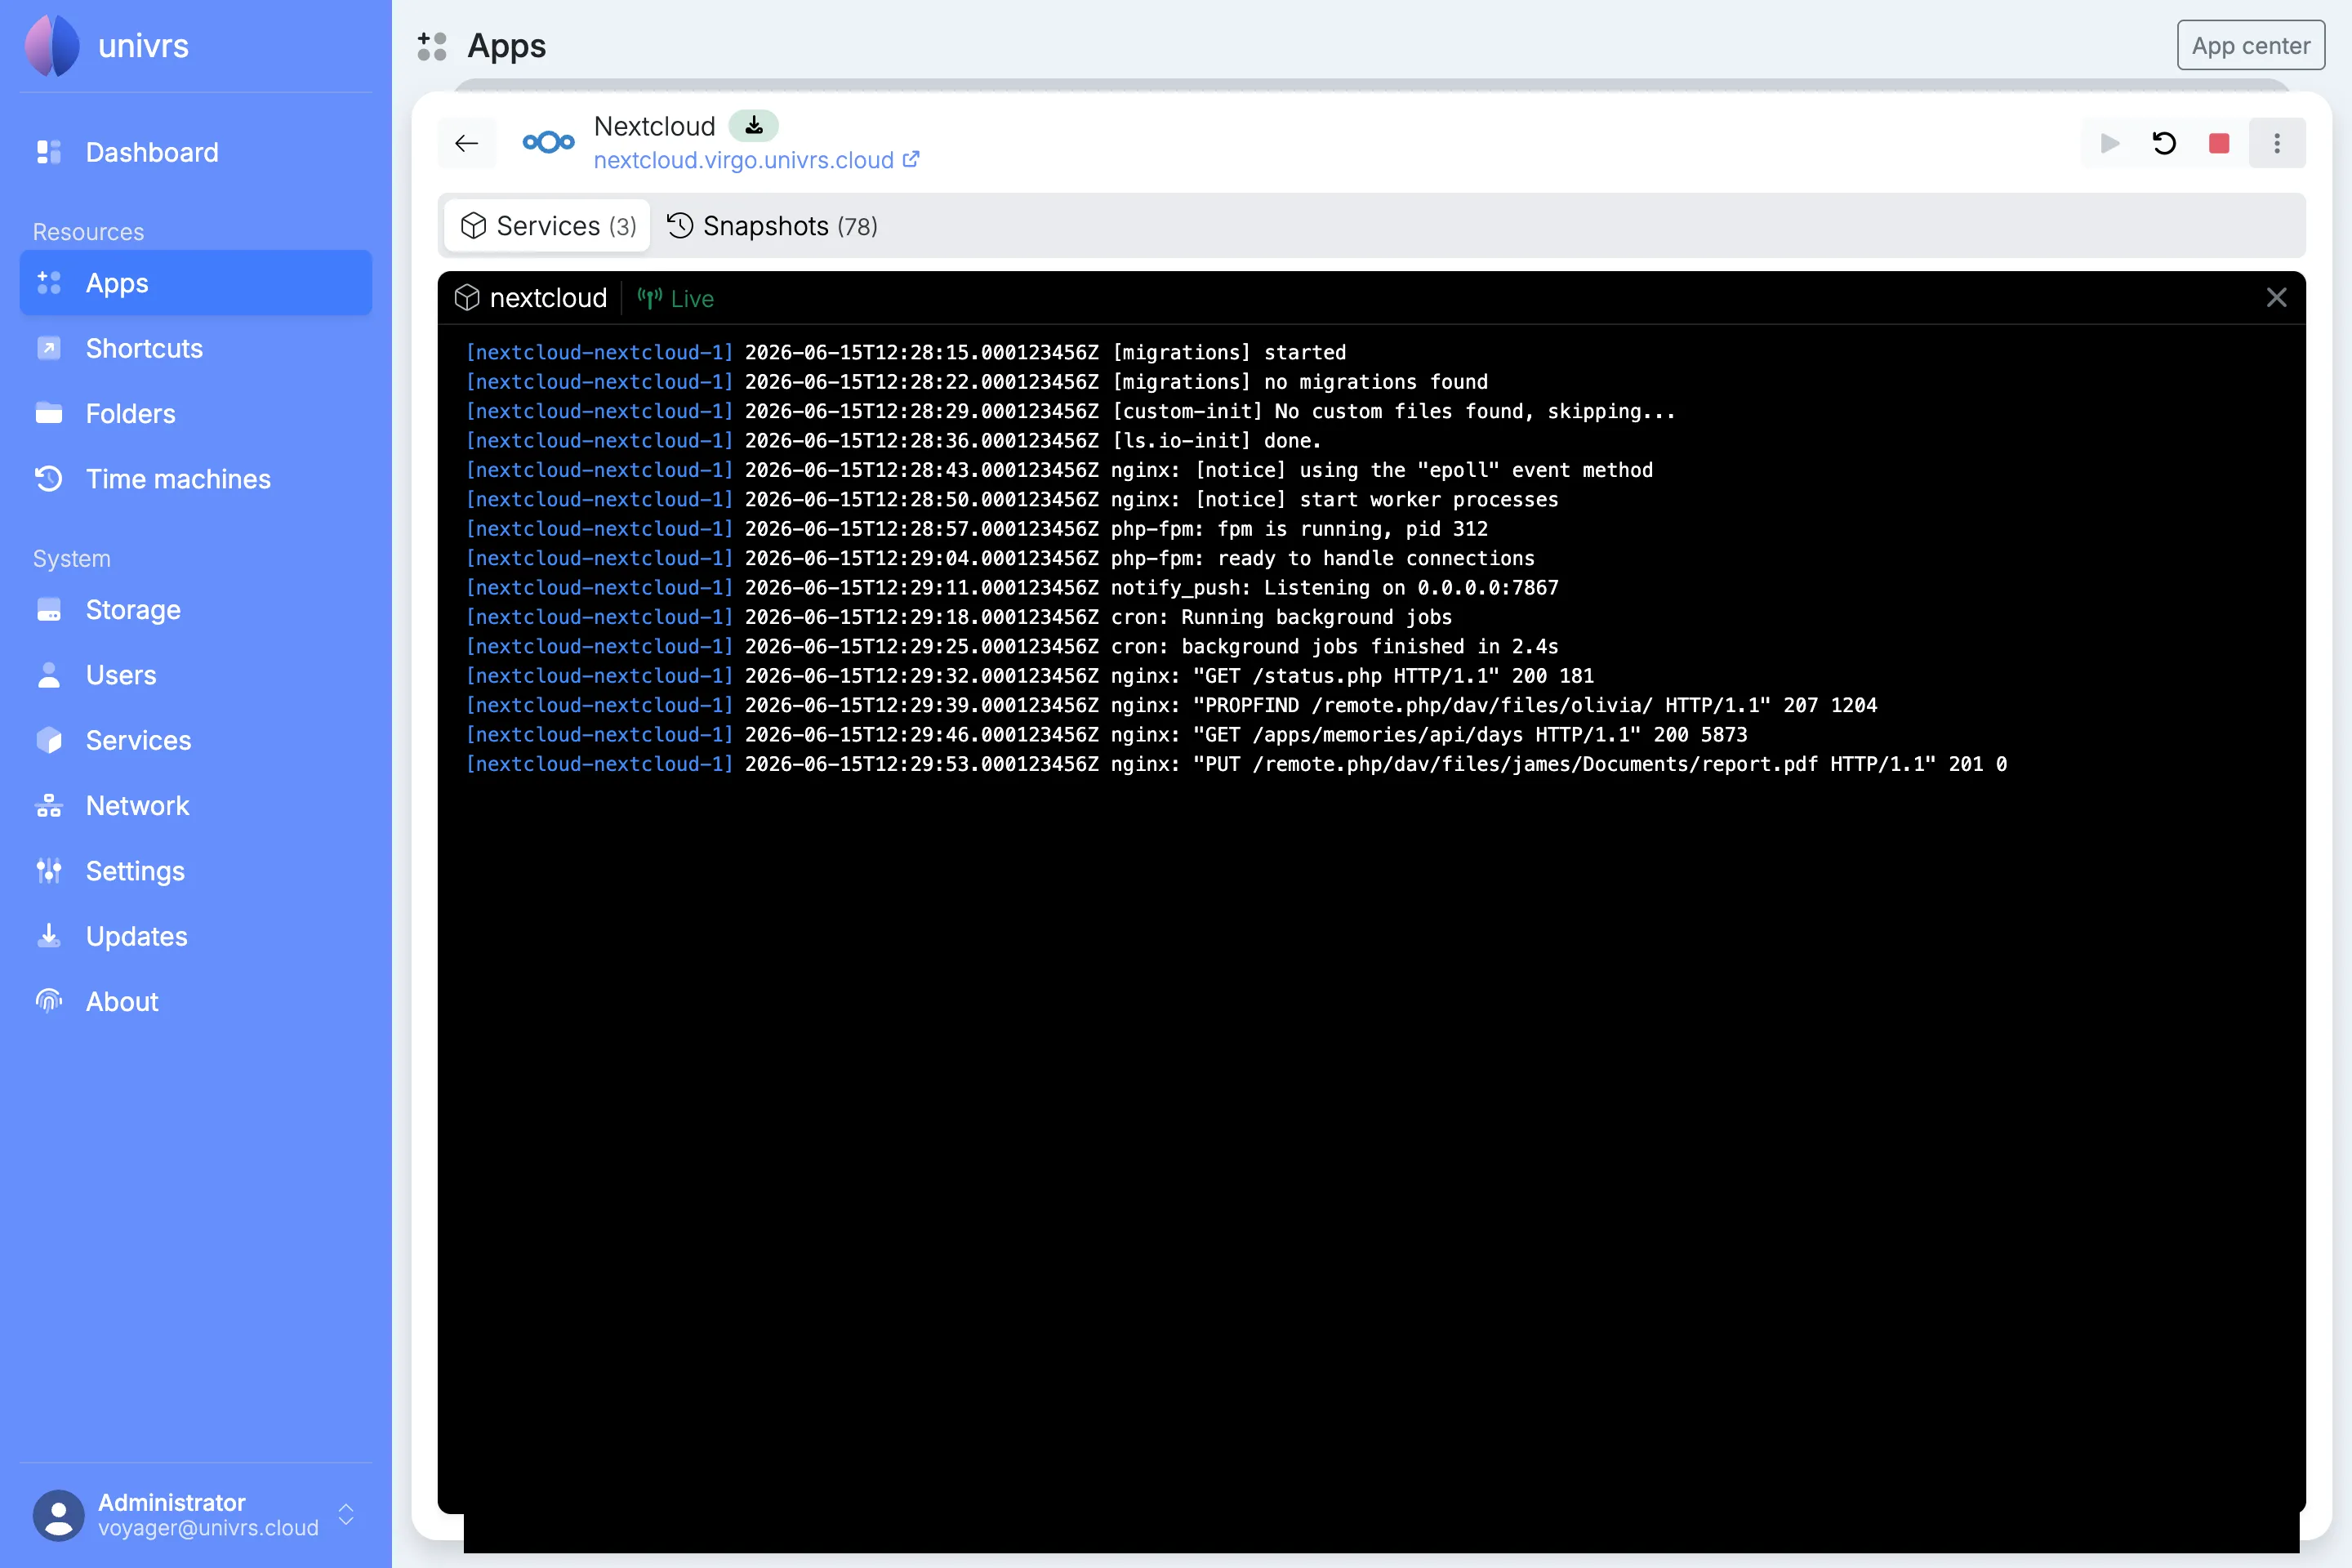Click the Nextcloud app logo icon
Screen dimensions: 2352x1568
[548, 143]
